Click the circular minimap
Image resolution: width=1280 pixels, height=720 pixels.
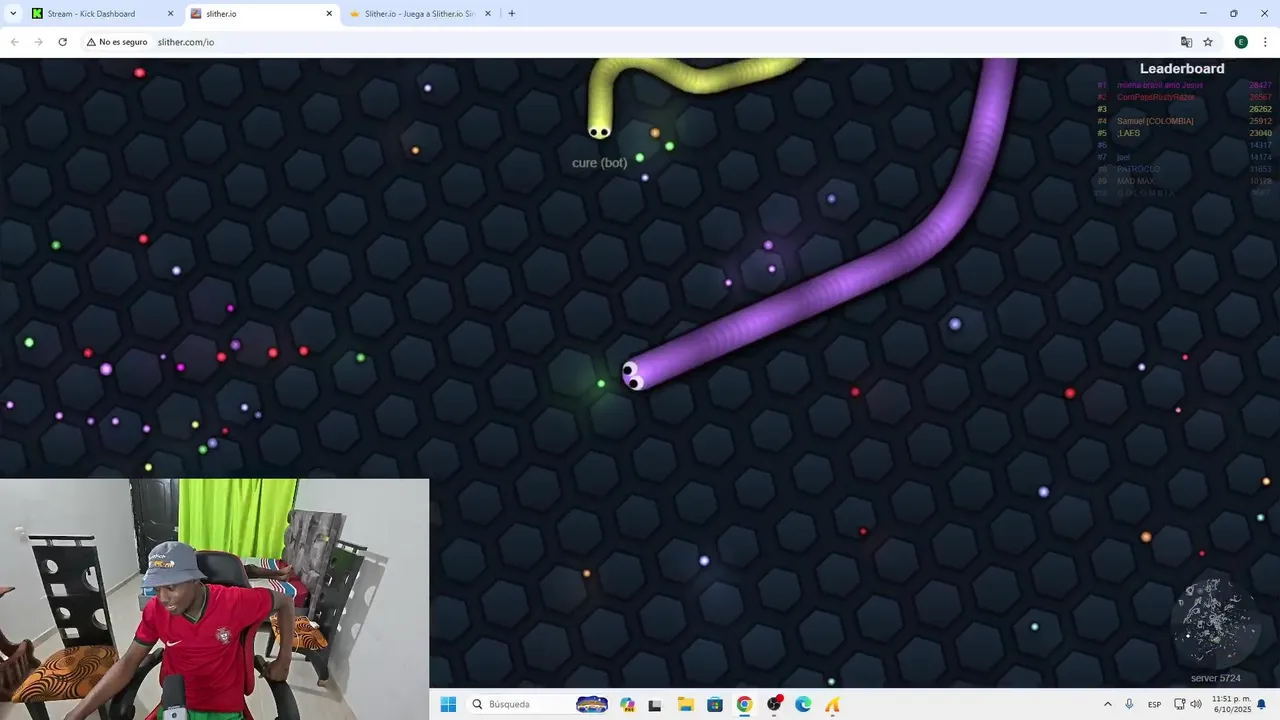[1215, 623]
